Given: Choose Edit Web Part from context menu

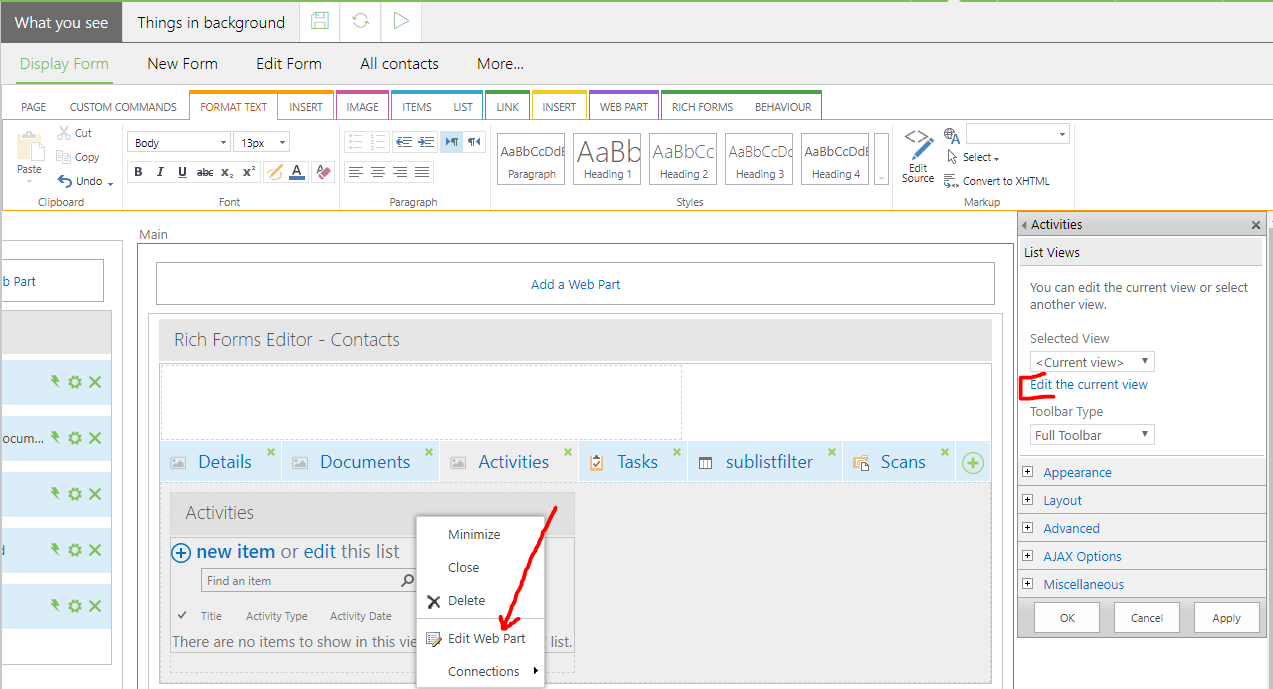Looking at the screenshot, I should pyautogui.click(x=486, y=639).
